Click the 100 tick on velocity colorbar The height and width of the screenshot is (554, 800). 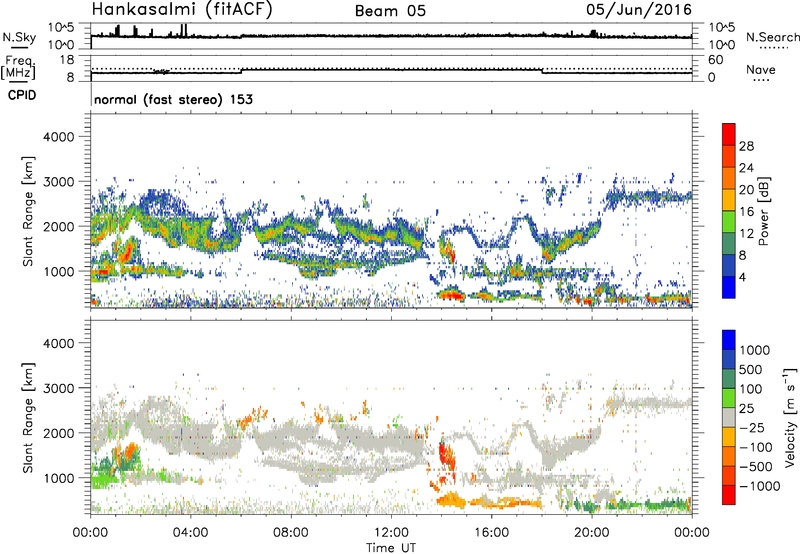click(751, 389)
